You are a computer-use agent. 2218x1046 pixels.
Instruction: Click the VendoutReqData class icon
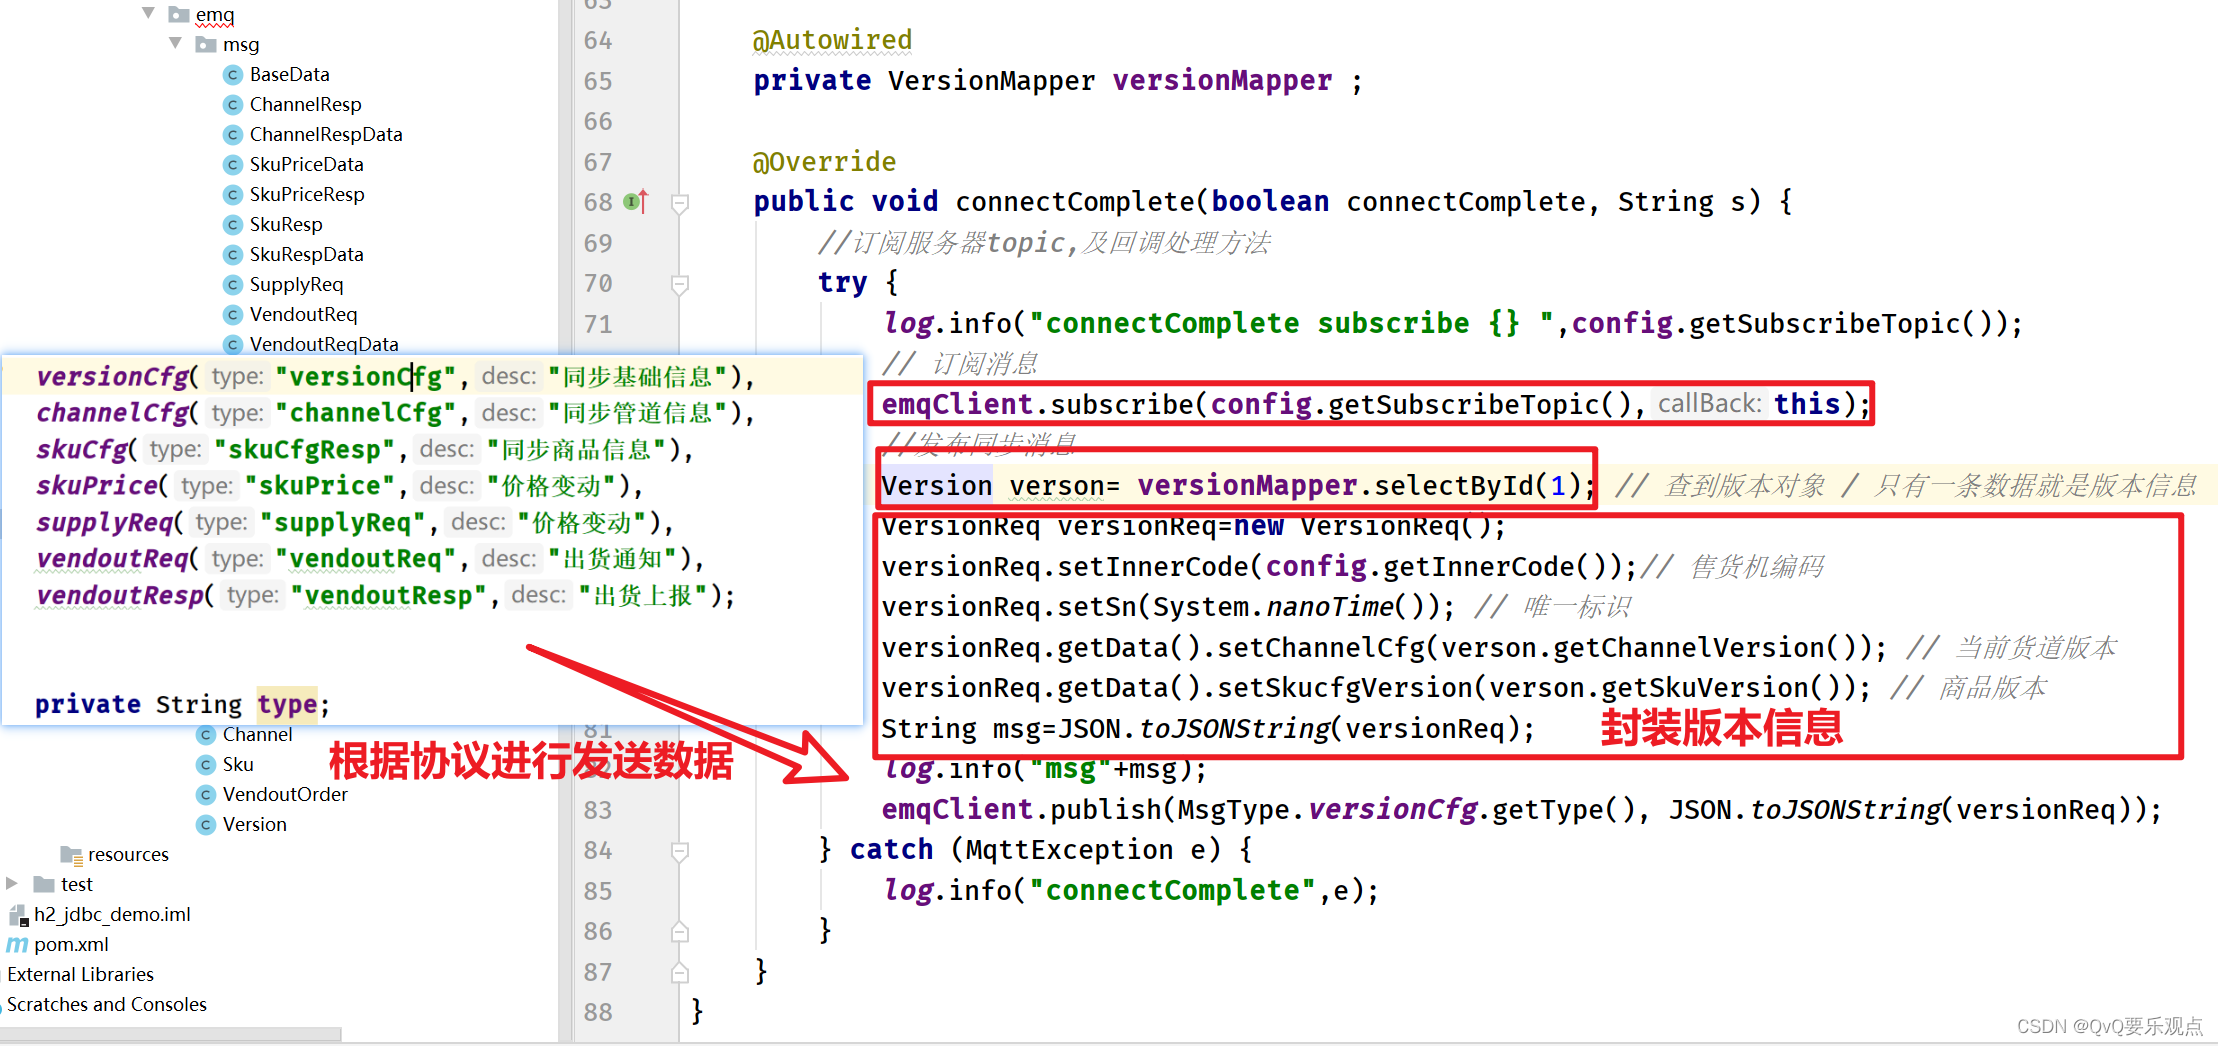click(x=233, y=344)
